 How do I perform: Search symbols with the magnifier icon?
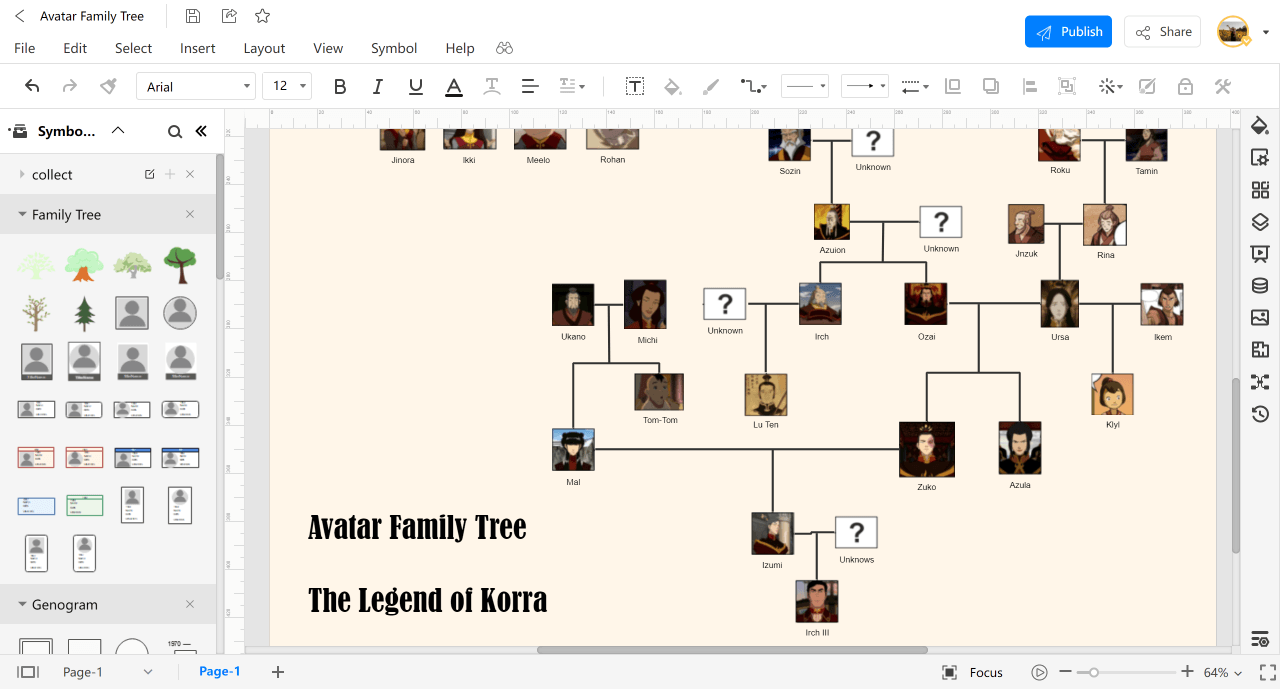click(x=175, y=131)
